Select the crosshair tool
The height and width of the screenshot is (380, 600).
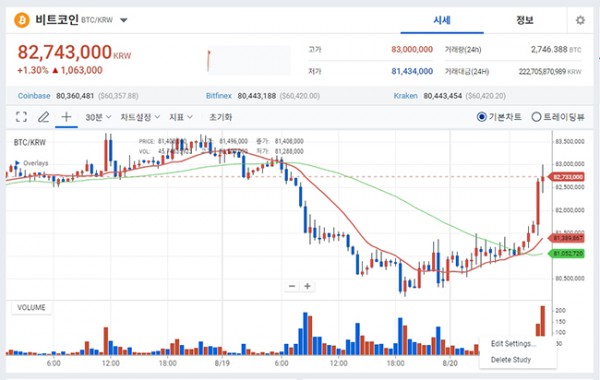tap(67, 117)
